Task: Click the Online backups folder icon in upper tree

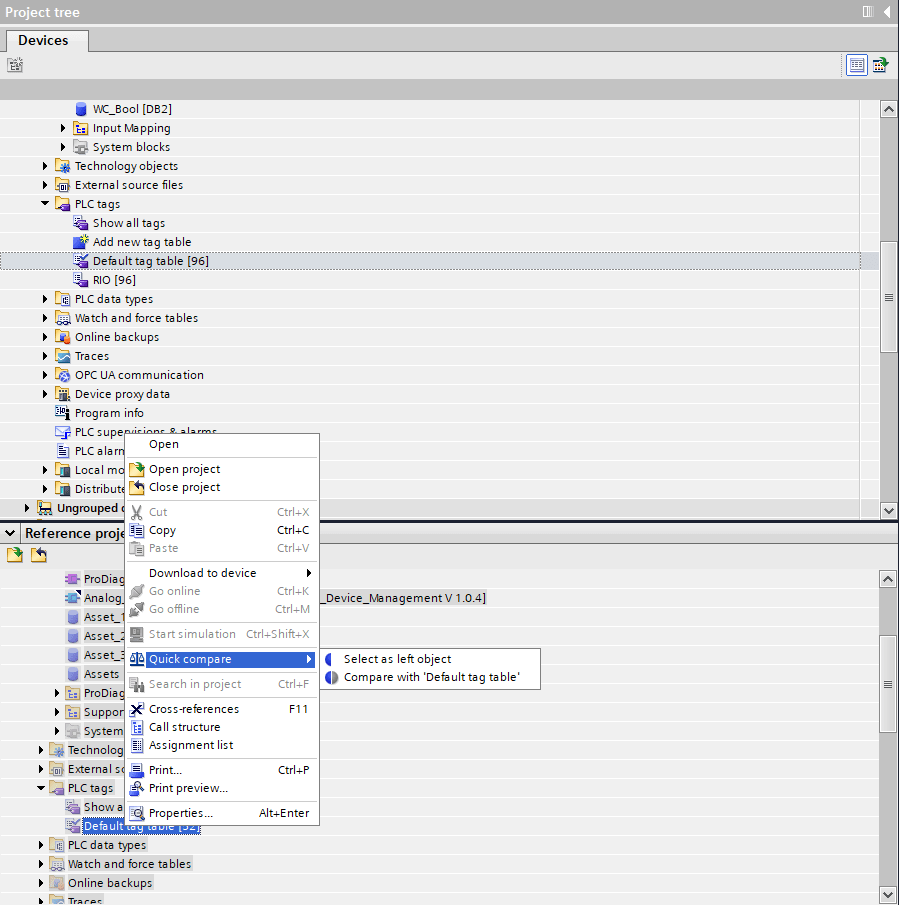Action: (x=63, y=337)
